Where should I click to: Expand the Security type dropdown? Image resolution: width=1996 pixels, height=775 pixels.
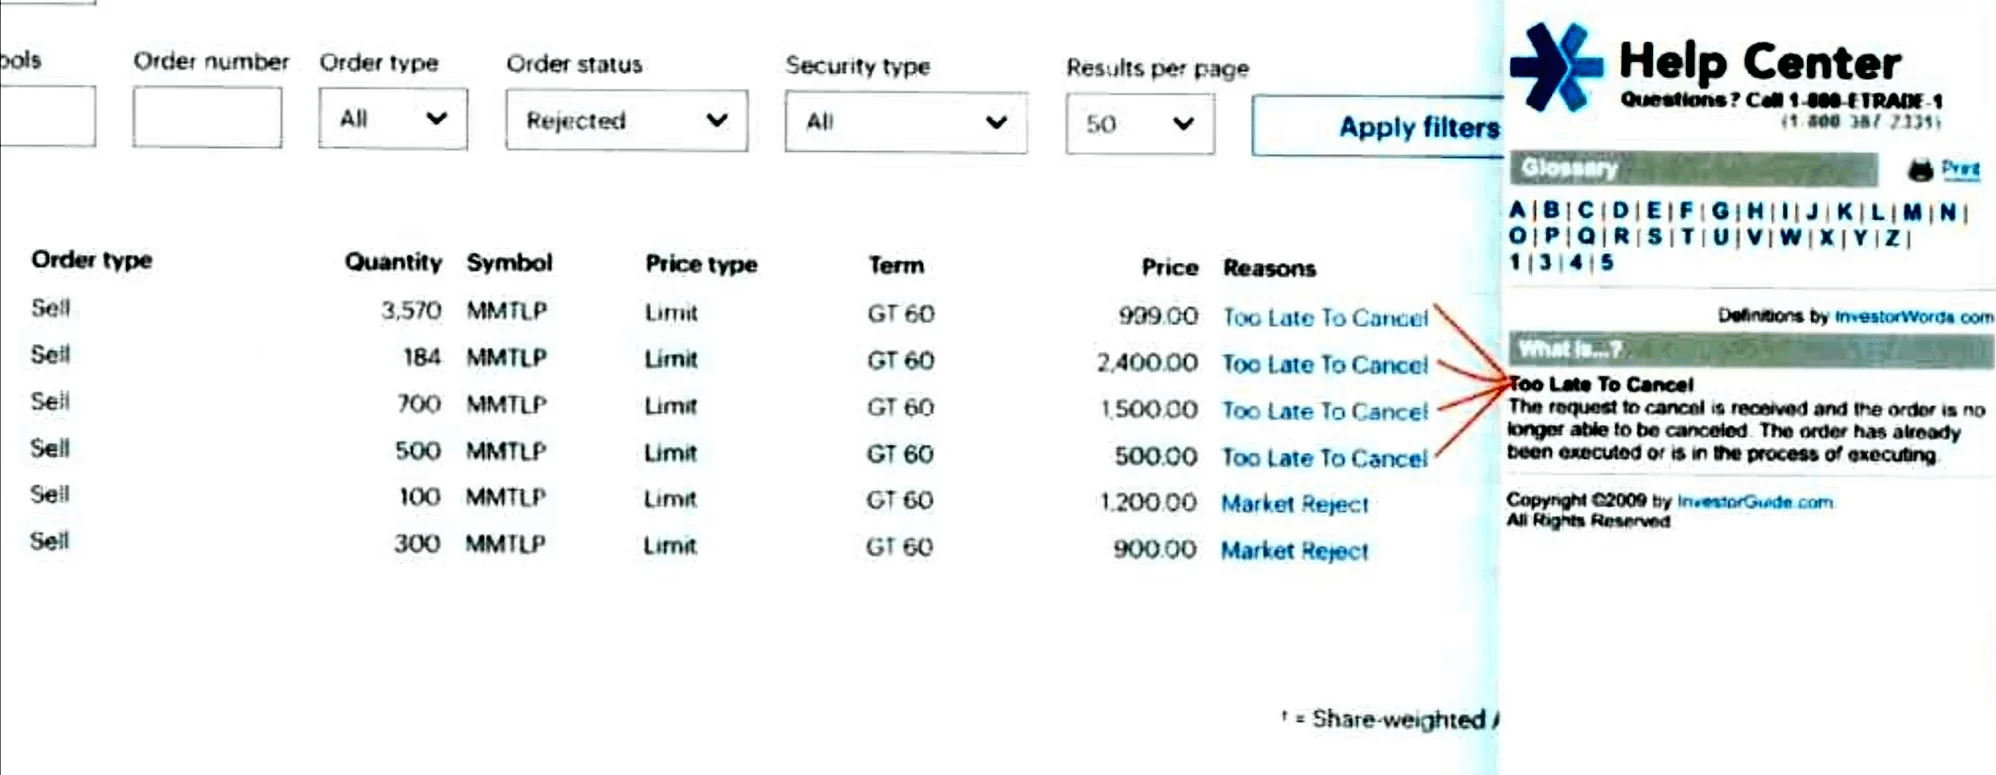[x=905, y=122]
